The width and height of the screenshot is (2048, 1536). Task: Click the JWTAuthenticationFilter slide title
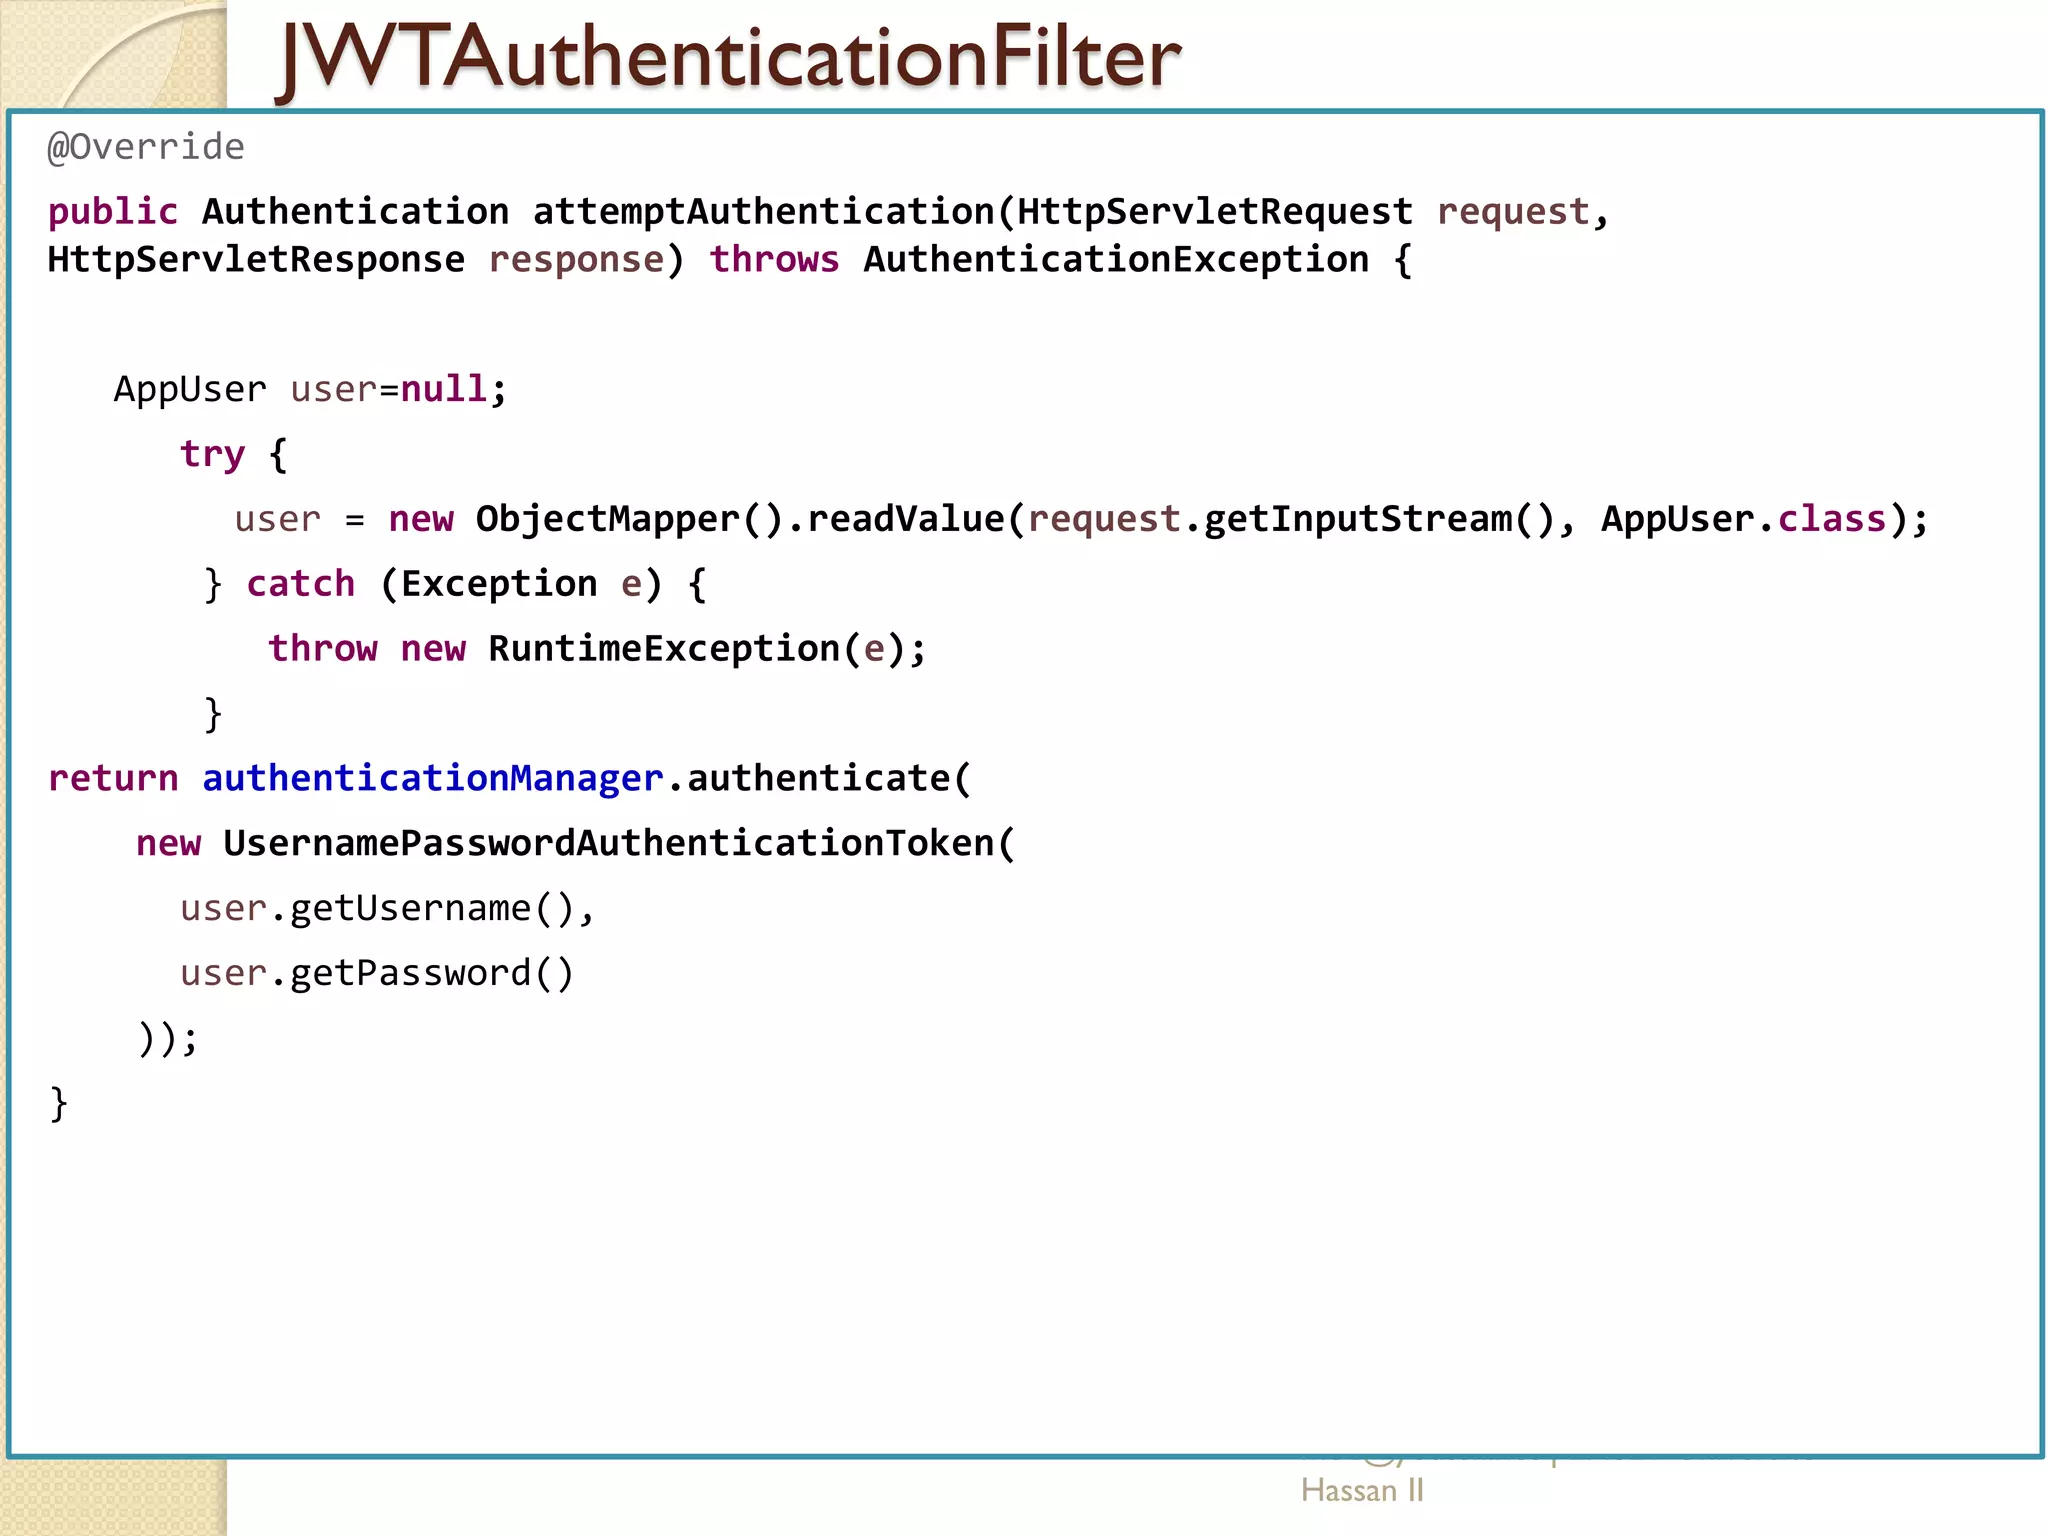[x=730, y=57]
